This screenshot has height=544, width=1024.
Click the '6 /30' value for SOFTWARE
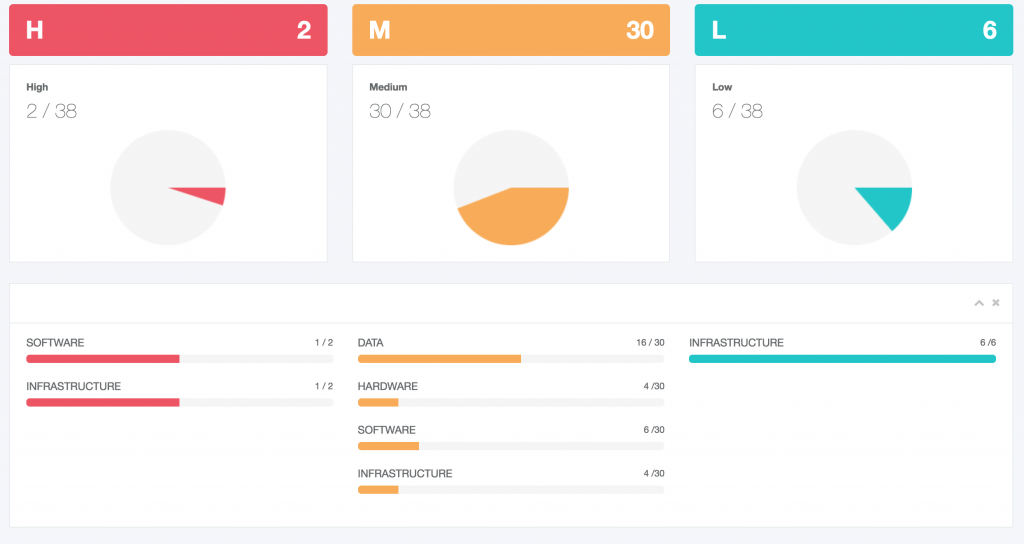654,430
